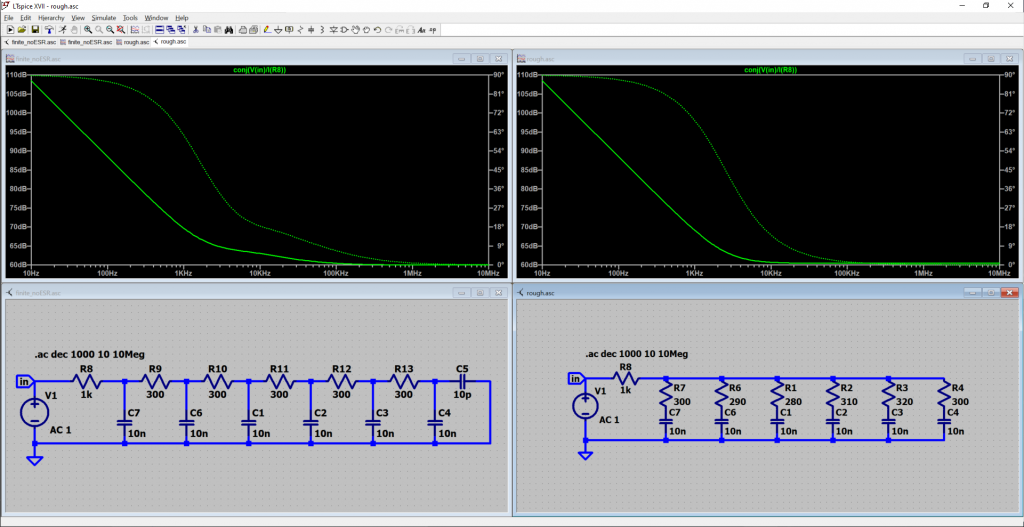Open the Hierarchy menu
The width and height of the screenshot is (1024, 527).
[52, 18]
